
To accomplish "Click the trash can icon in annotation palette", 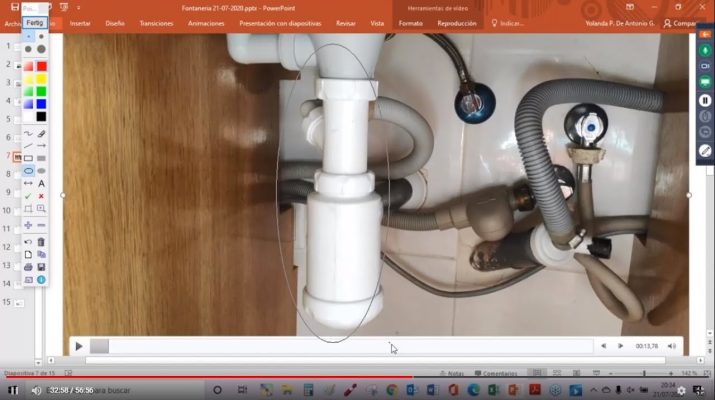I will point(41,242).
